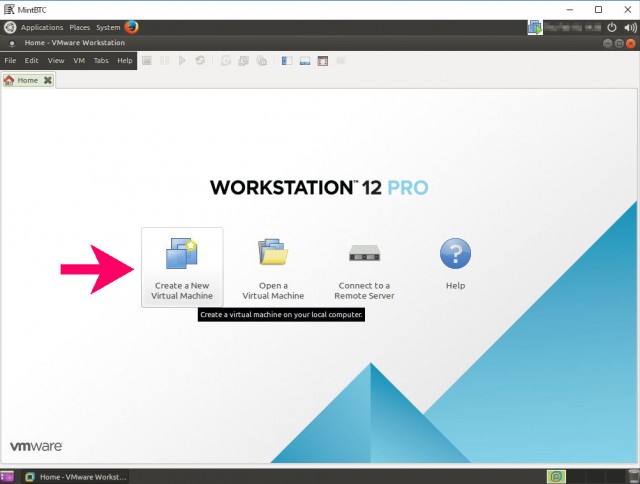Click the show desktop icon in bottom panel
This screenshot has height=484, width=640.
point(7,477)
